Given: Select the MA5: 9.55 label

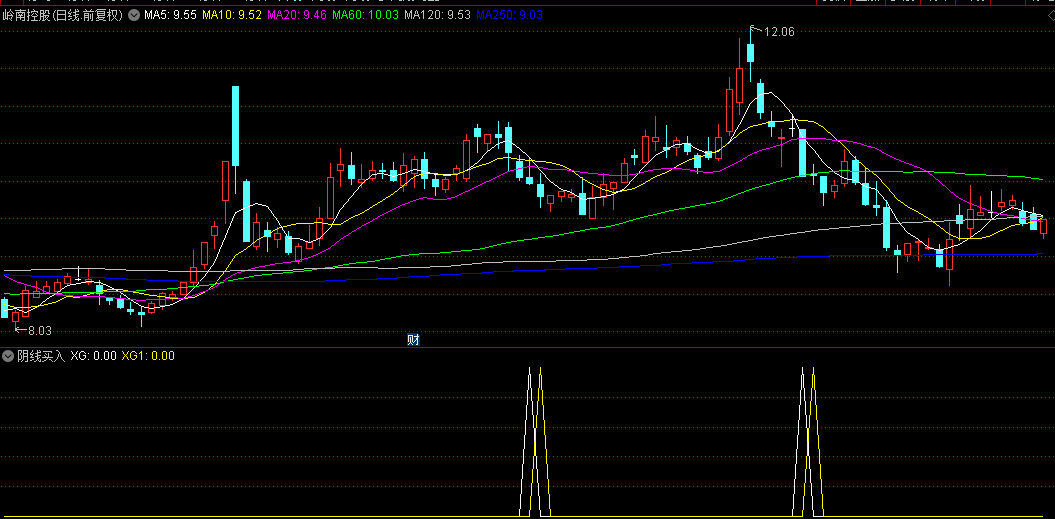Looking at the screenshot, I should coord(170,15).
